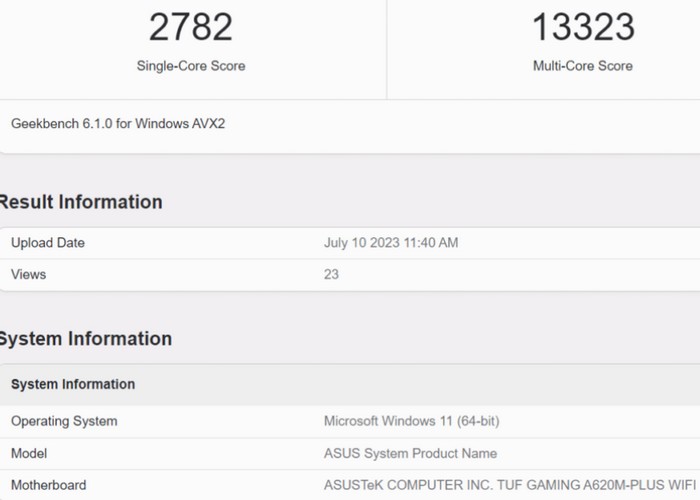Select the Motherboard row label
Screen dimensions: 700x500
49,485
